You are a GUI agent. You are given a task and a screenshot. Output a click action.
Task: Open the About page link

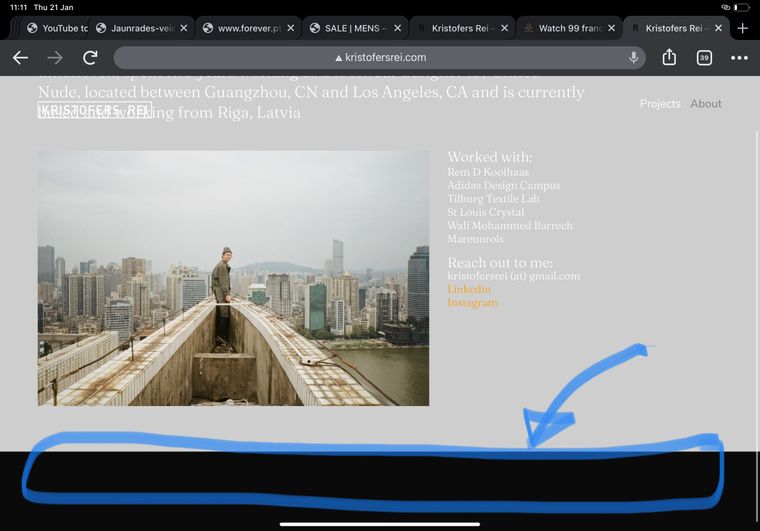(706, 104)
